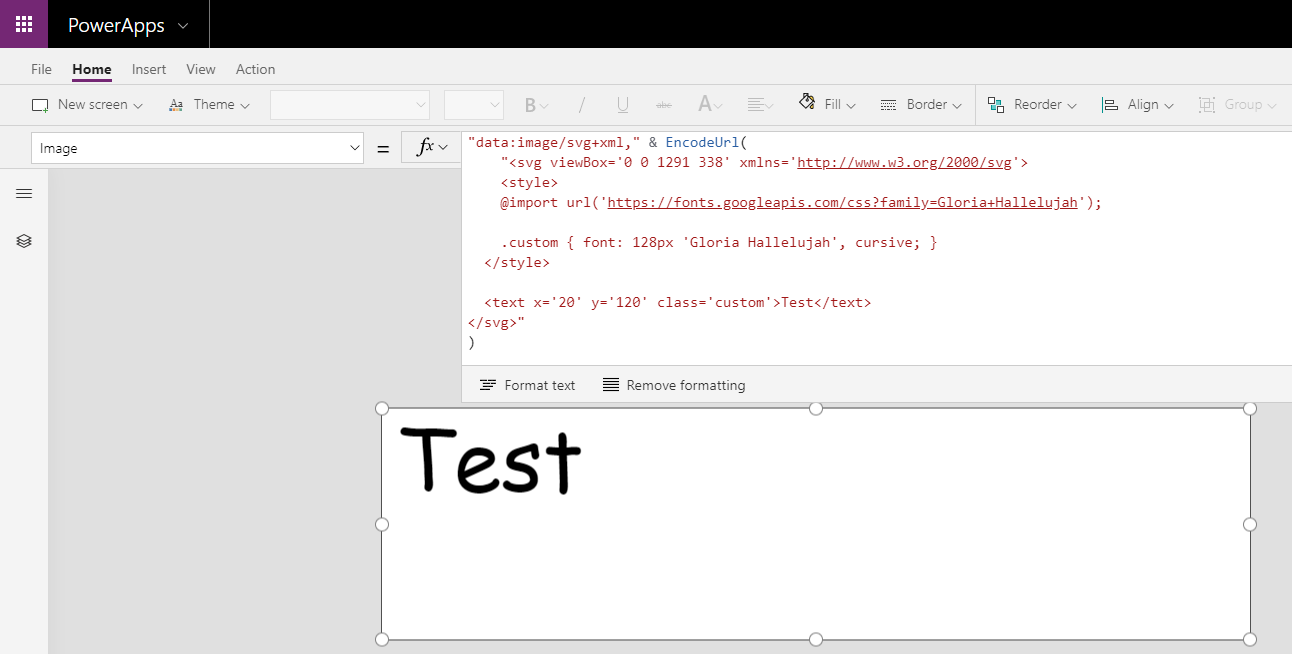
Task: Open the Reorder dropdown
Action: (1032, 104)
